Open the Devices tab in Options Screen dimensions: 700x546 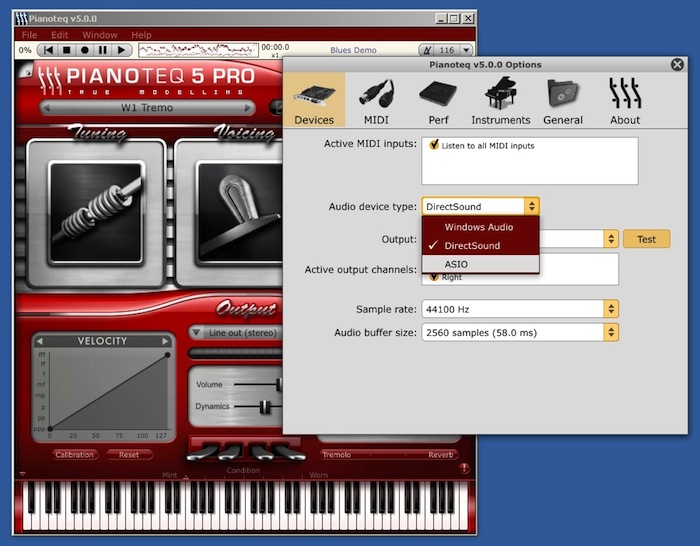pyautogui.click(x=314, y=100)
